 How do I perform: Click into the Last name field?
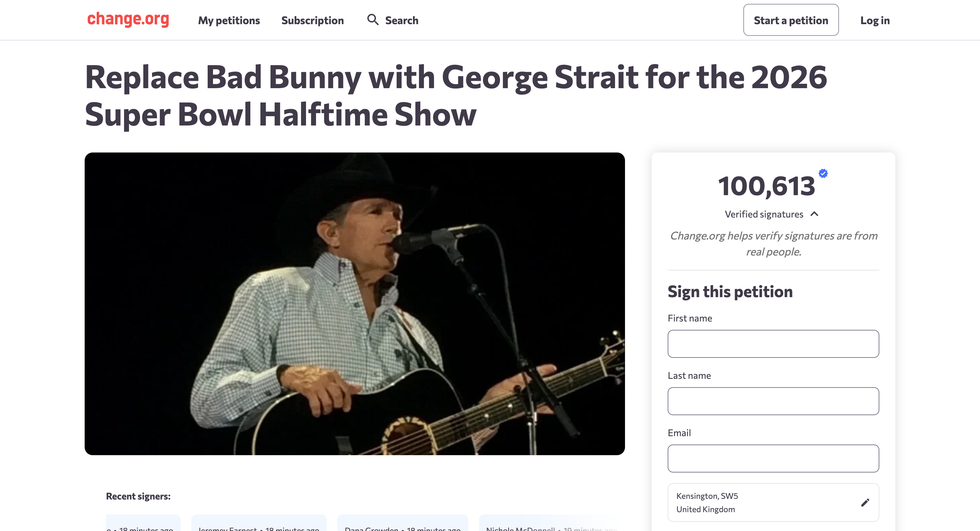[x=773, y=401]
